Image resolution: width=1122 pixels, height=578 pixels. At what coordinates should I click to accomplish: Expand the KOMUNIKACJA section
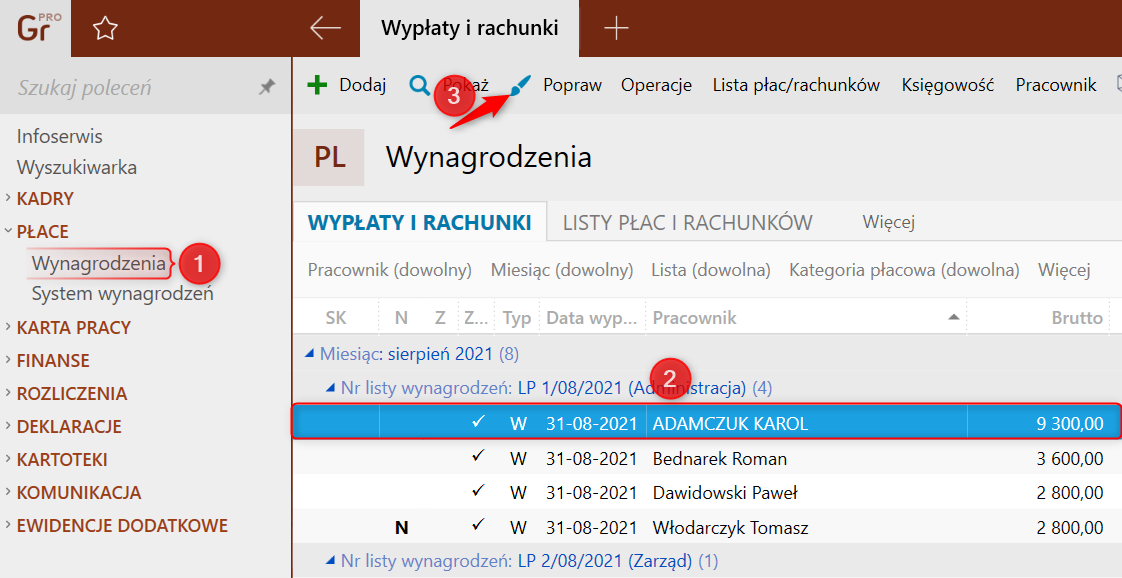(79, 492)
